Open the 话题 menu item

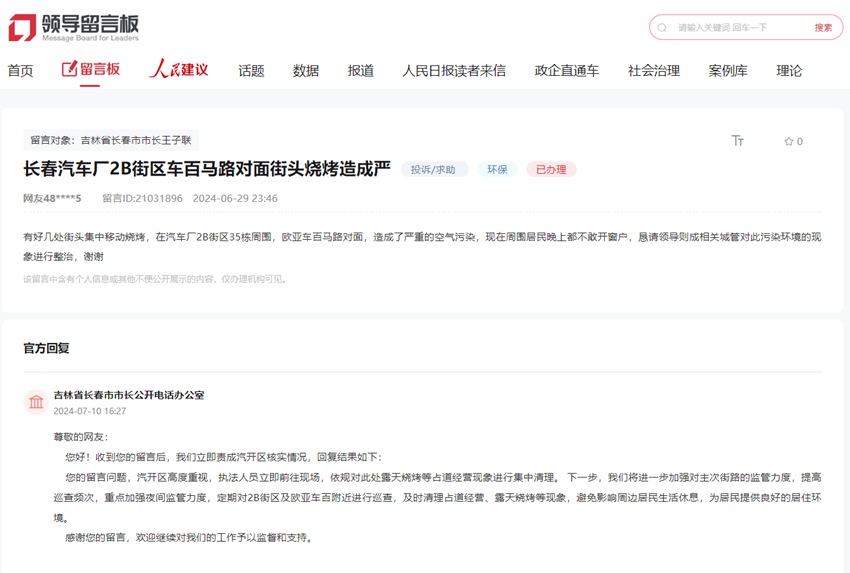pos(251,70)
